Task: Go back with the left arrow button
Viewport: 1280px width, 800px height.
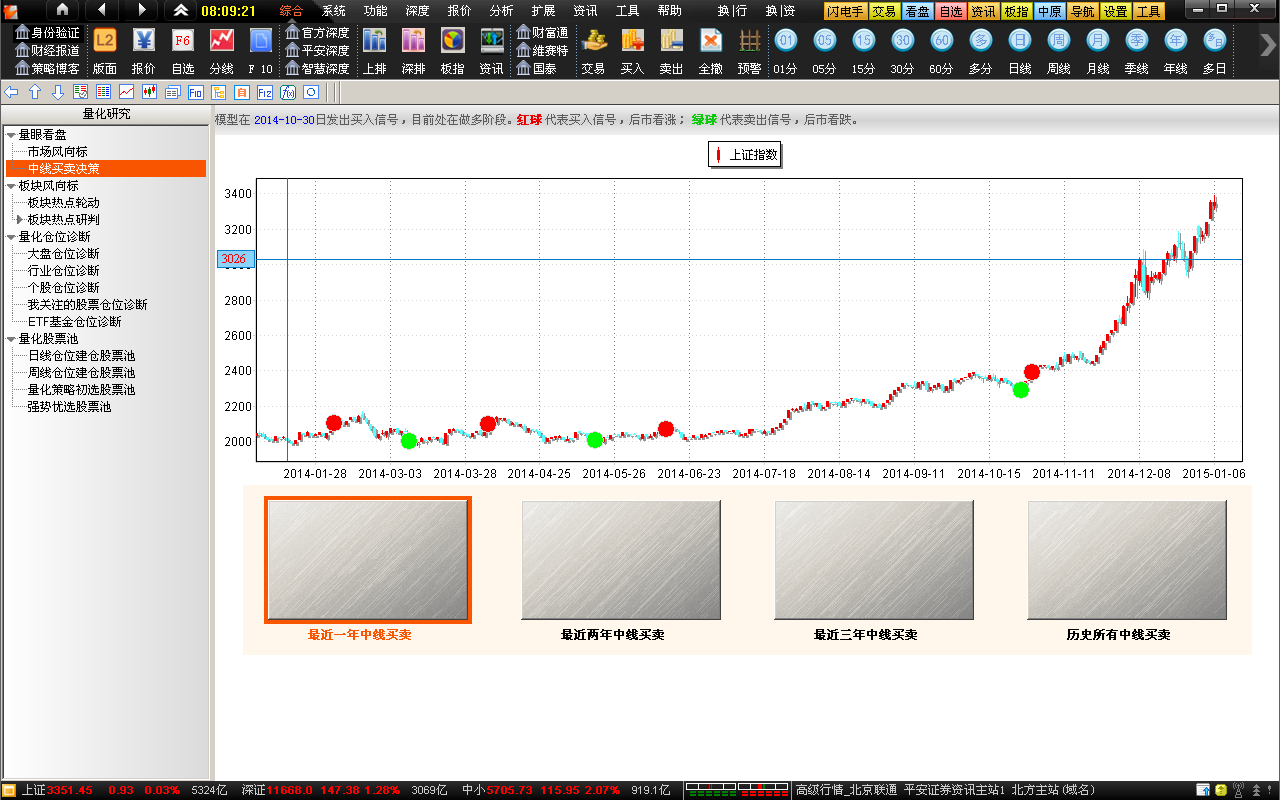Action: coord(102,10)
